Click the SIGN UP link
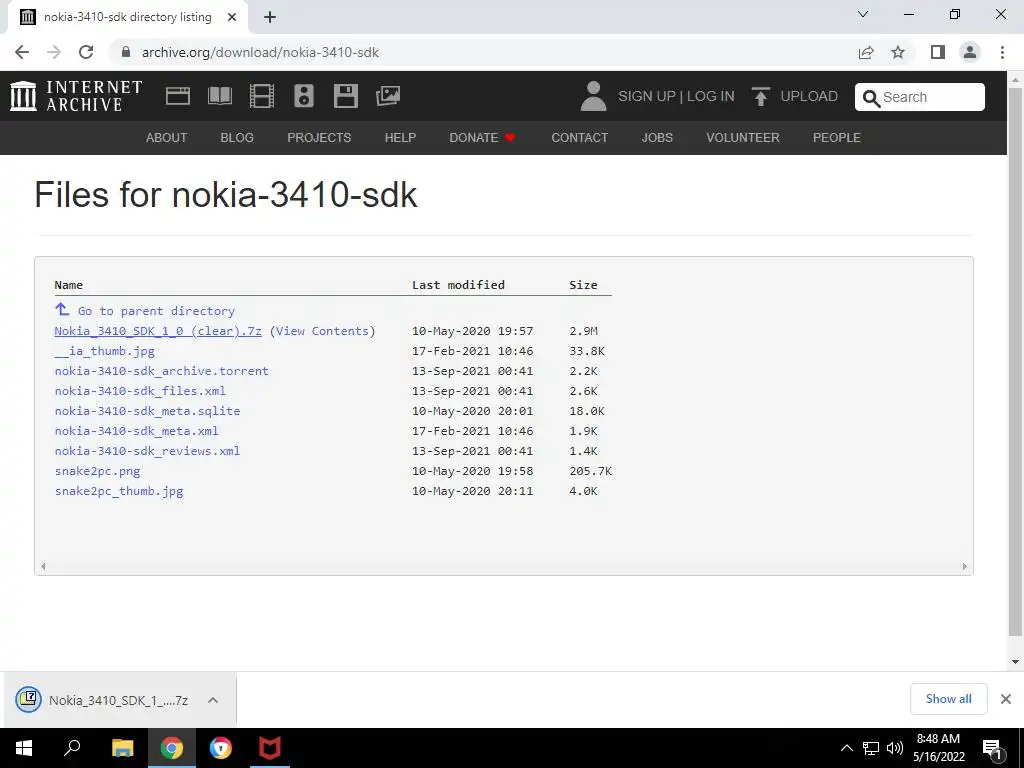This screenshot has width=1024, height=768. [x=647, y=97]
